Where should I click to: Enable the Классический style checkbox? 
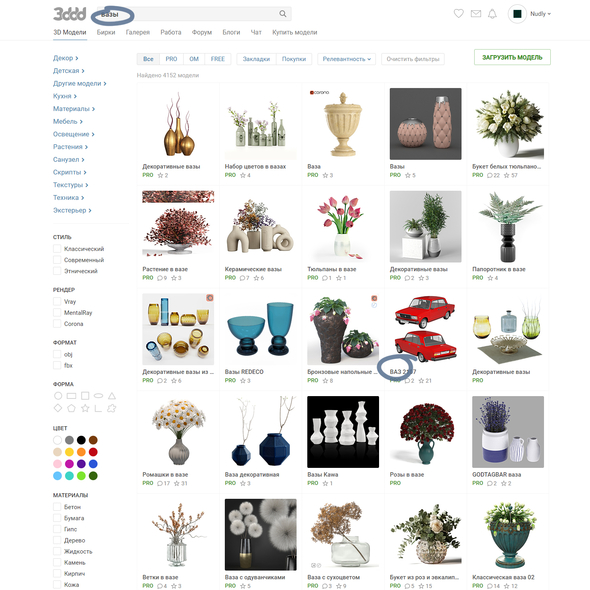tap(57, 249)
